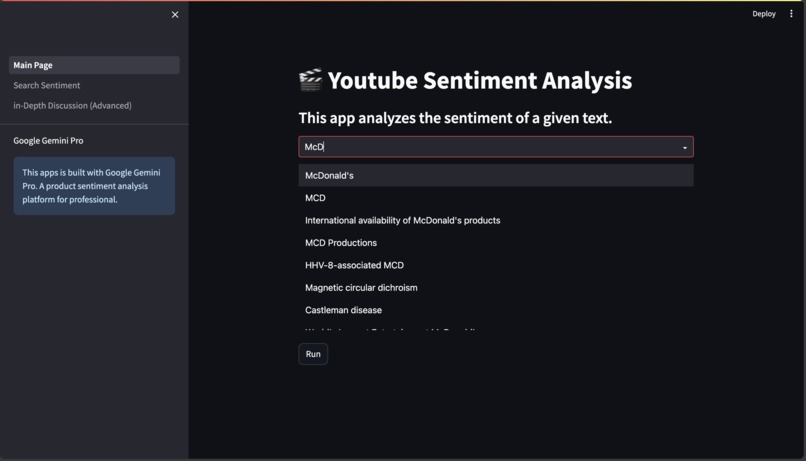Click the Run button
Image resolution: width=806 pixels, height=461 pixels.
(313, 354)
